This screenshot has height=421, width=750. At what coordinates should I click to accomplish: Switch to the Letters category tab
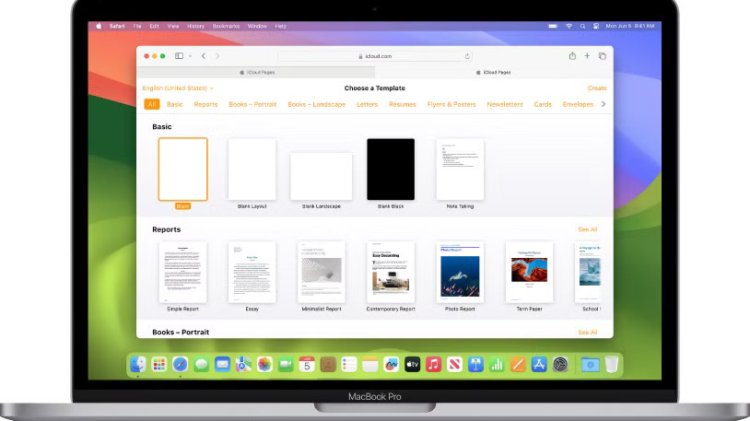367,104
